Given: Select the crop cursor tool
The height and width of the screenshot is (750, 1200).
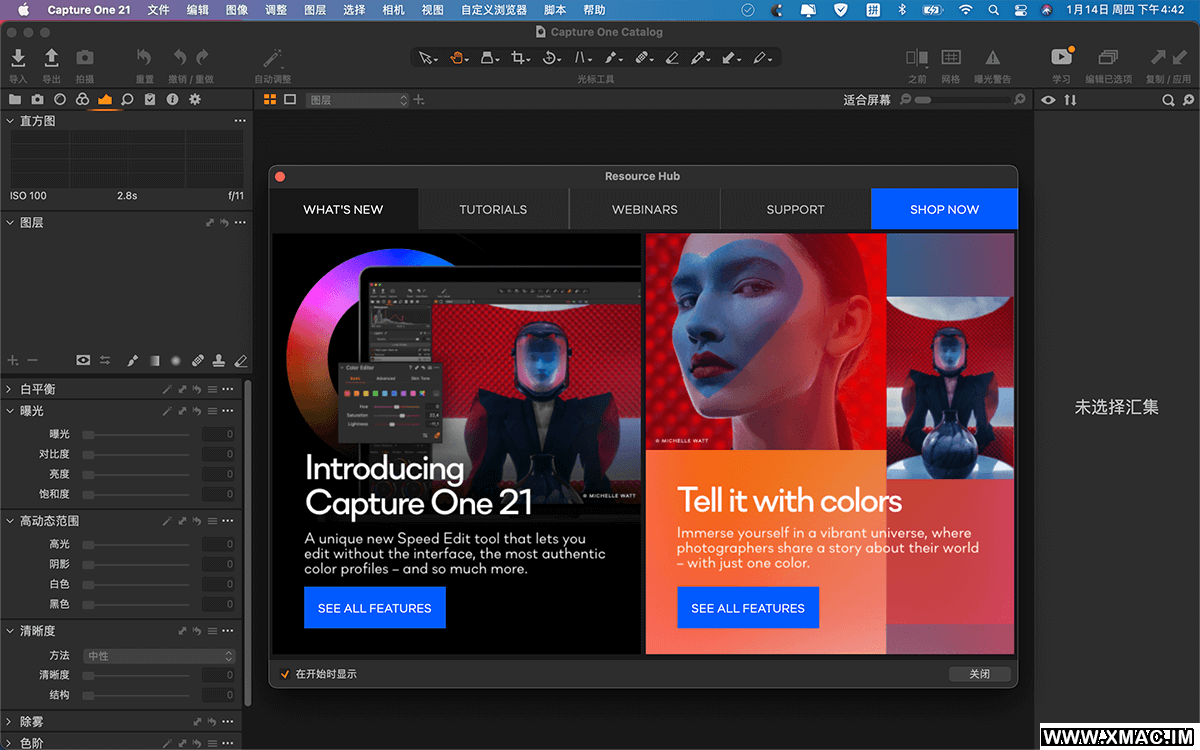Looking at the screenshot, I should coord(520,58).
